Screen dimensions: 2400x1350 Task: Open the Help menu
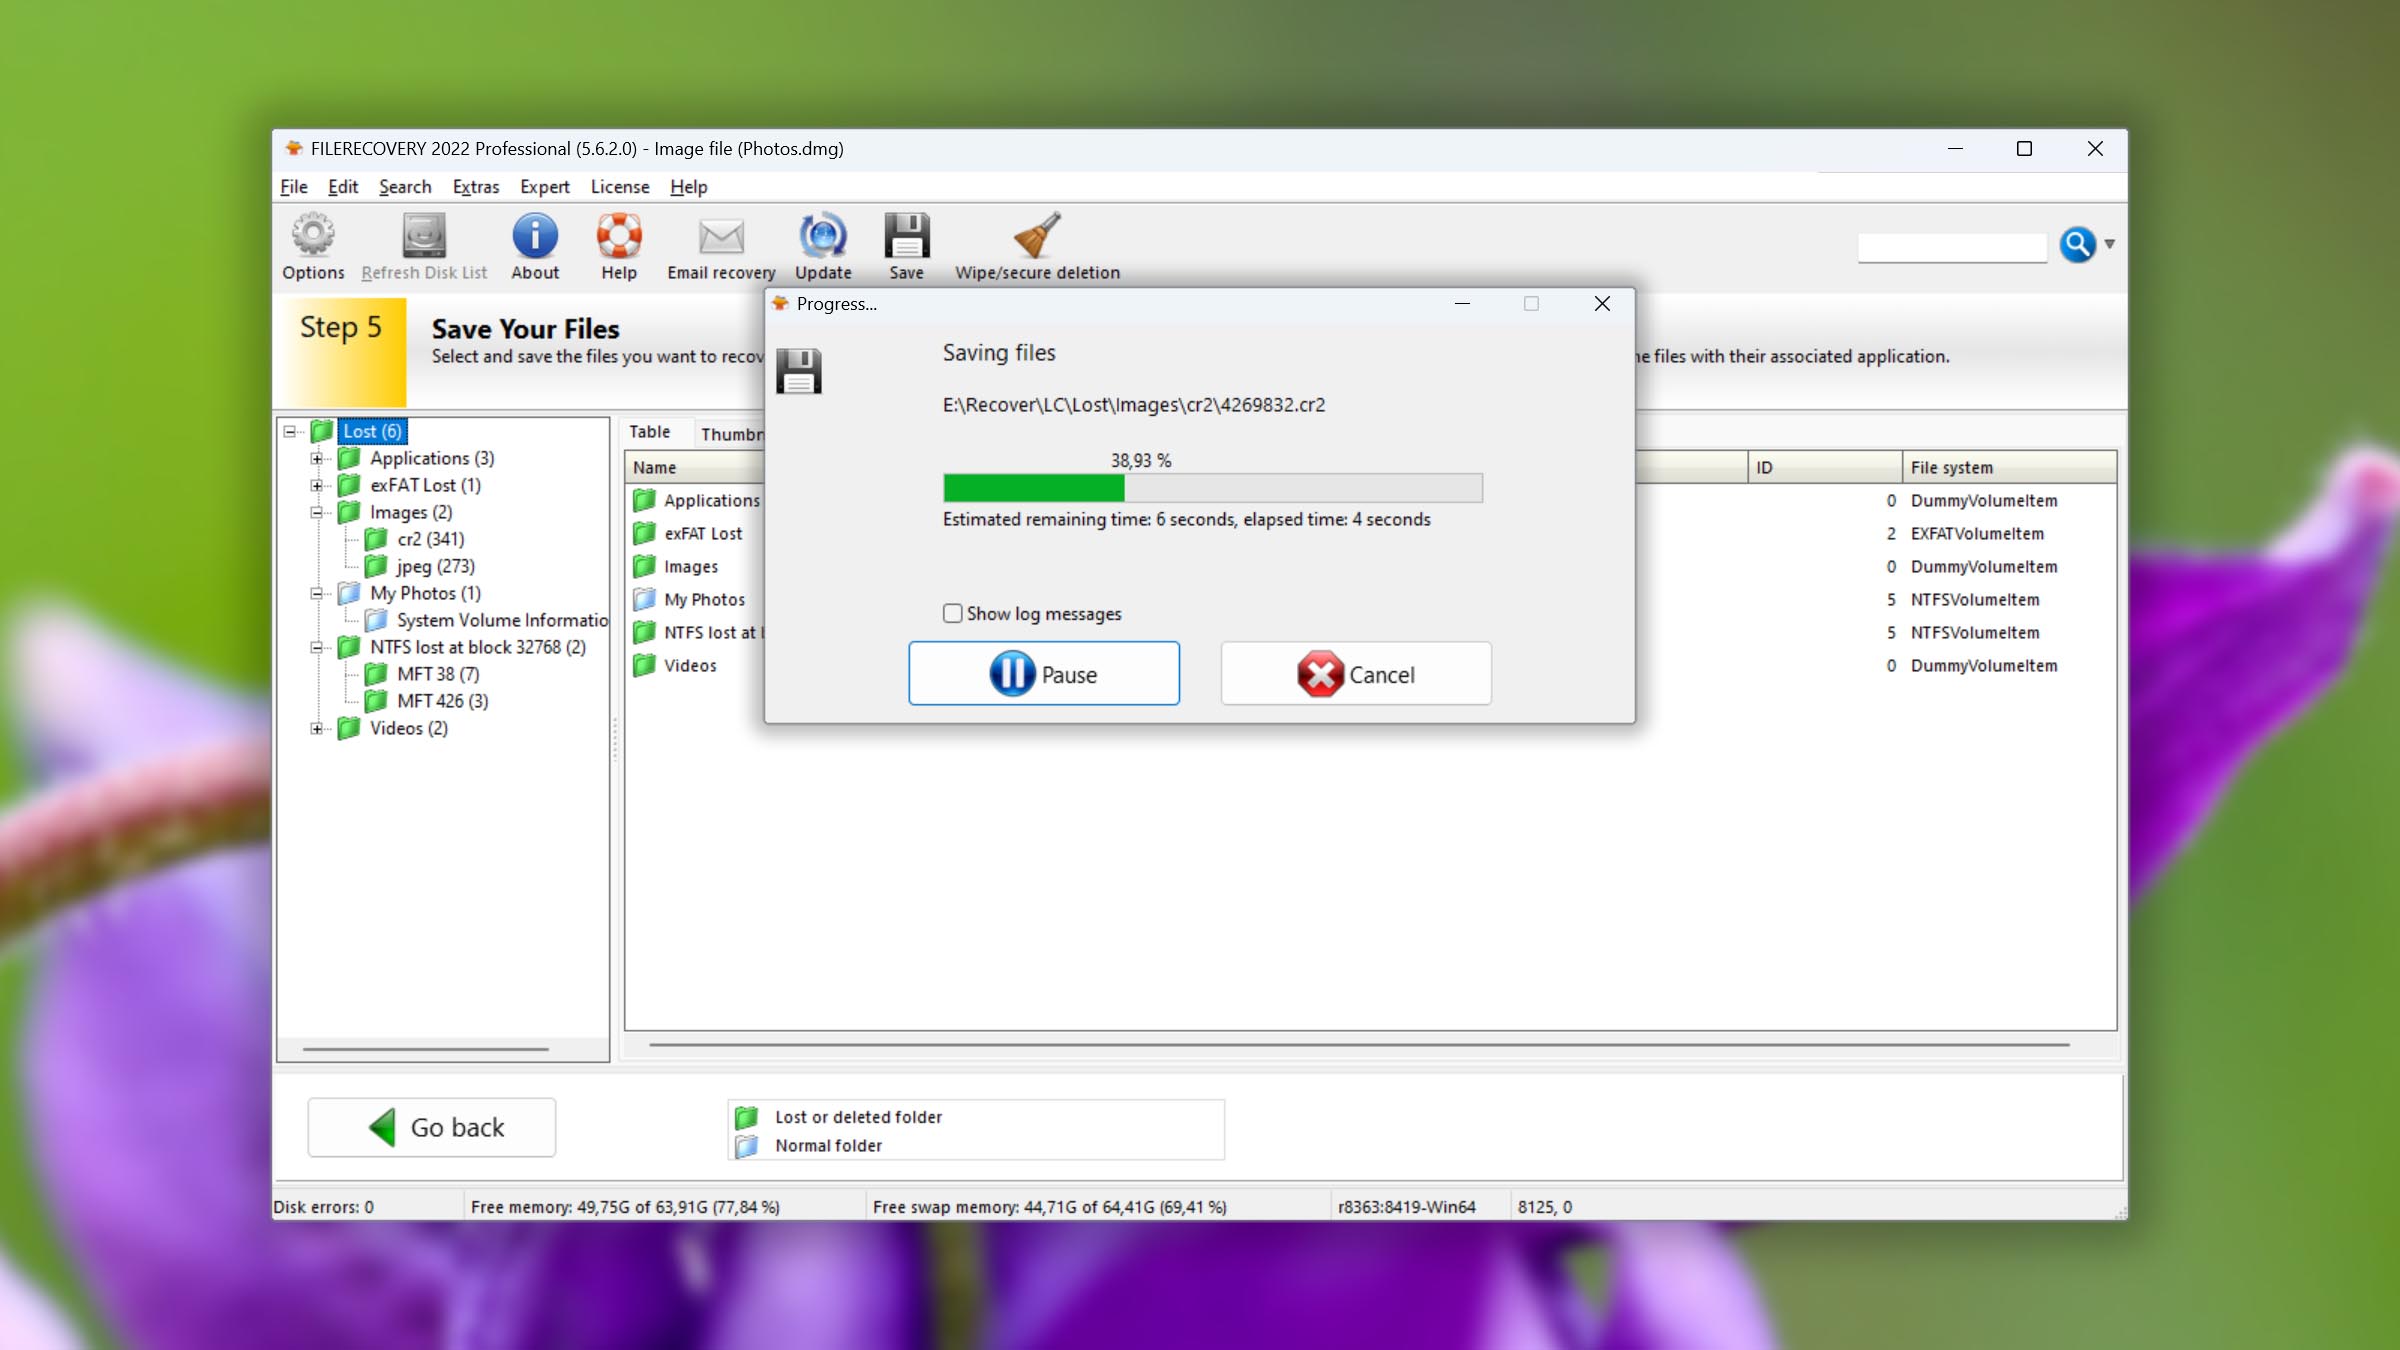coord(688,187)
